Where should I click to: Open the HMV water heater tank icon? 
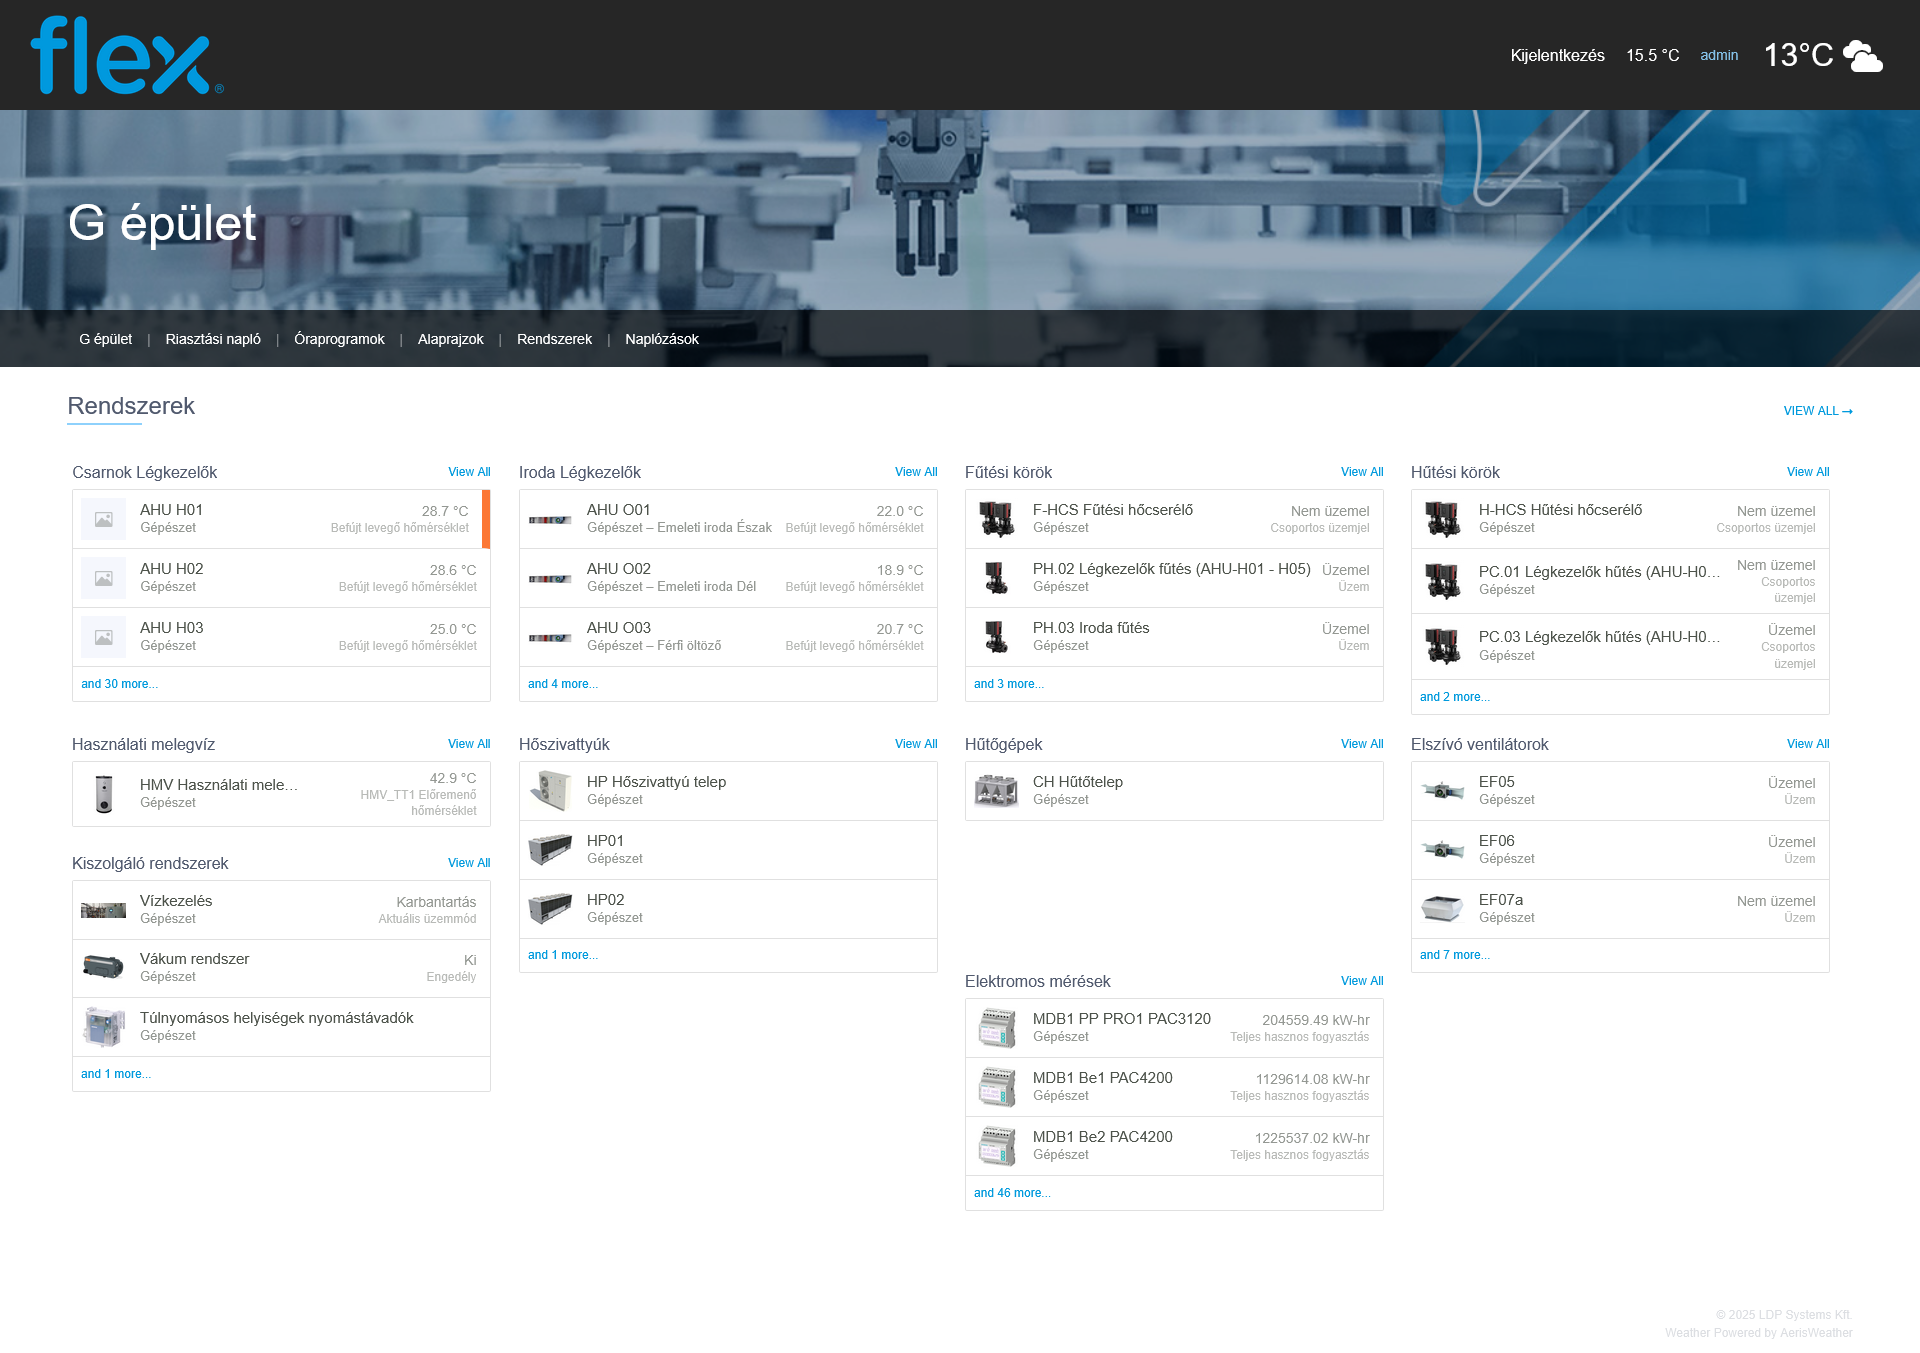coord(104,794)
